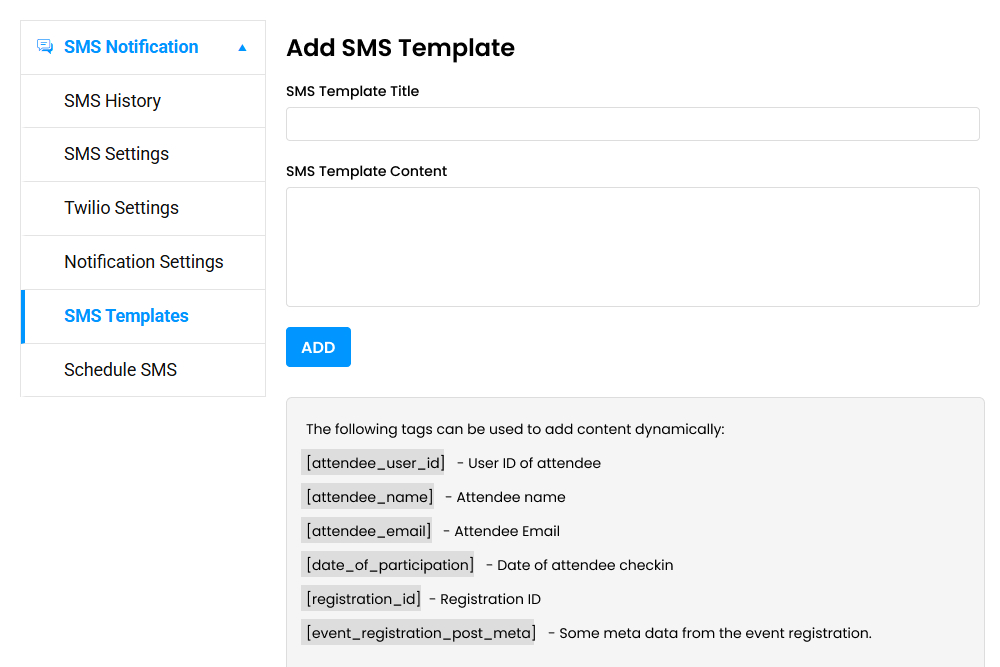Select the date_of_participation tag
The width and height of the screenshot is (1000, 667).
coord(388,564)
